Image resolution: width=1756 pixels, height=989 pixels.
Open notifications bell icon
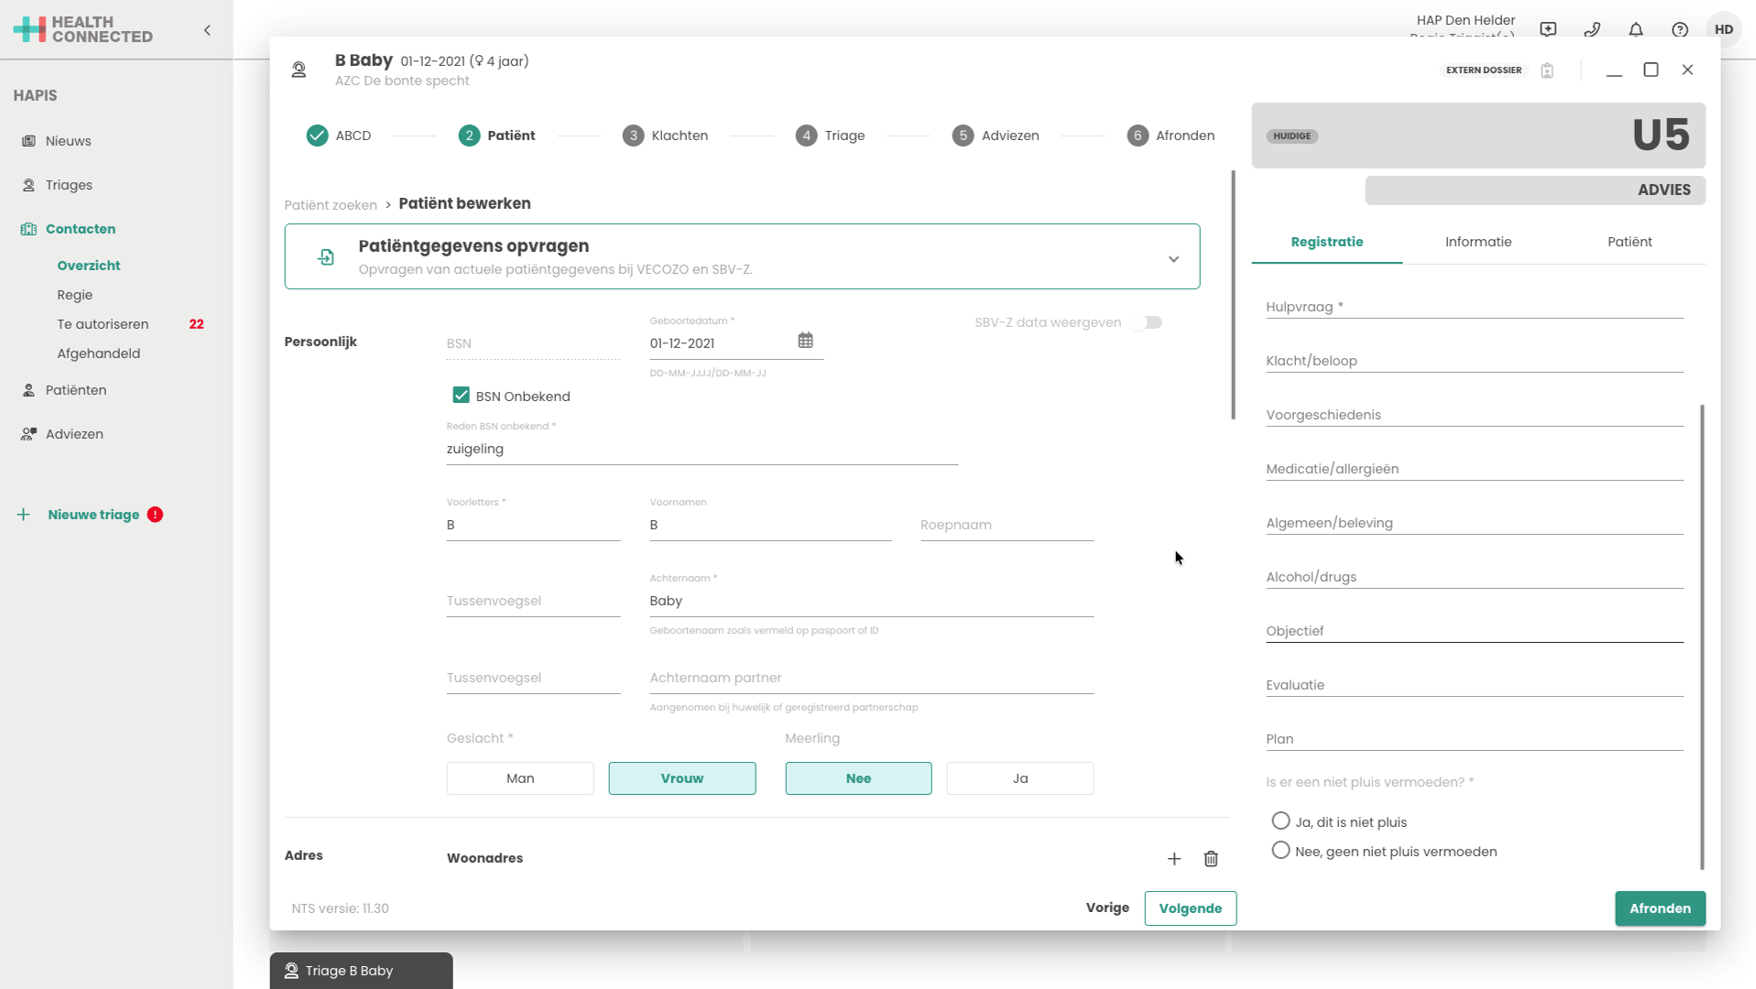tap(1636, 30)
